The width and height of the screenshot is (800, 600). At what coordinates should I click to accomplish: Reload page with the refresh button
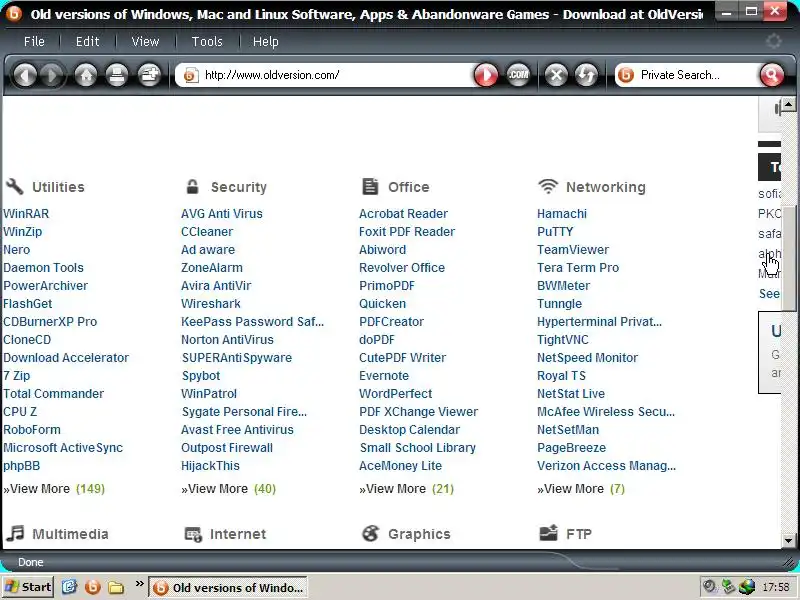pyautogui.click(x=586, y=76)
